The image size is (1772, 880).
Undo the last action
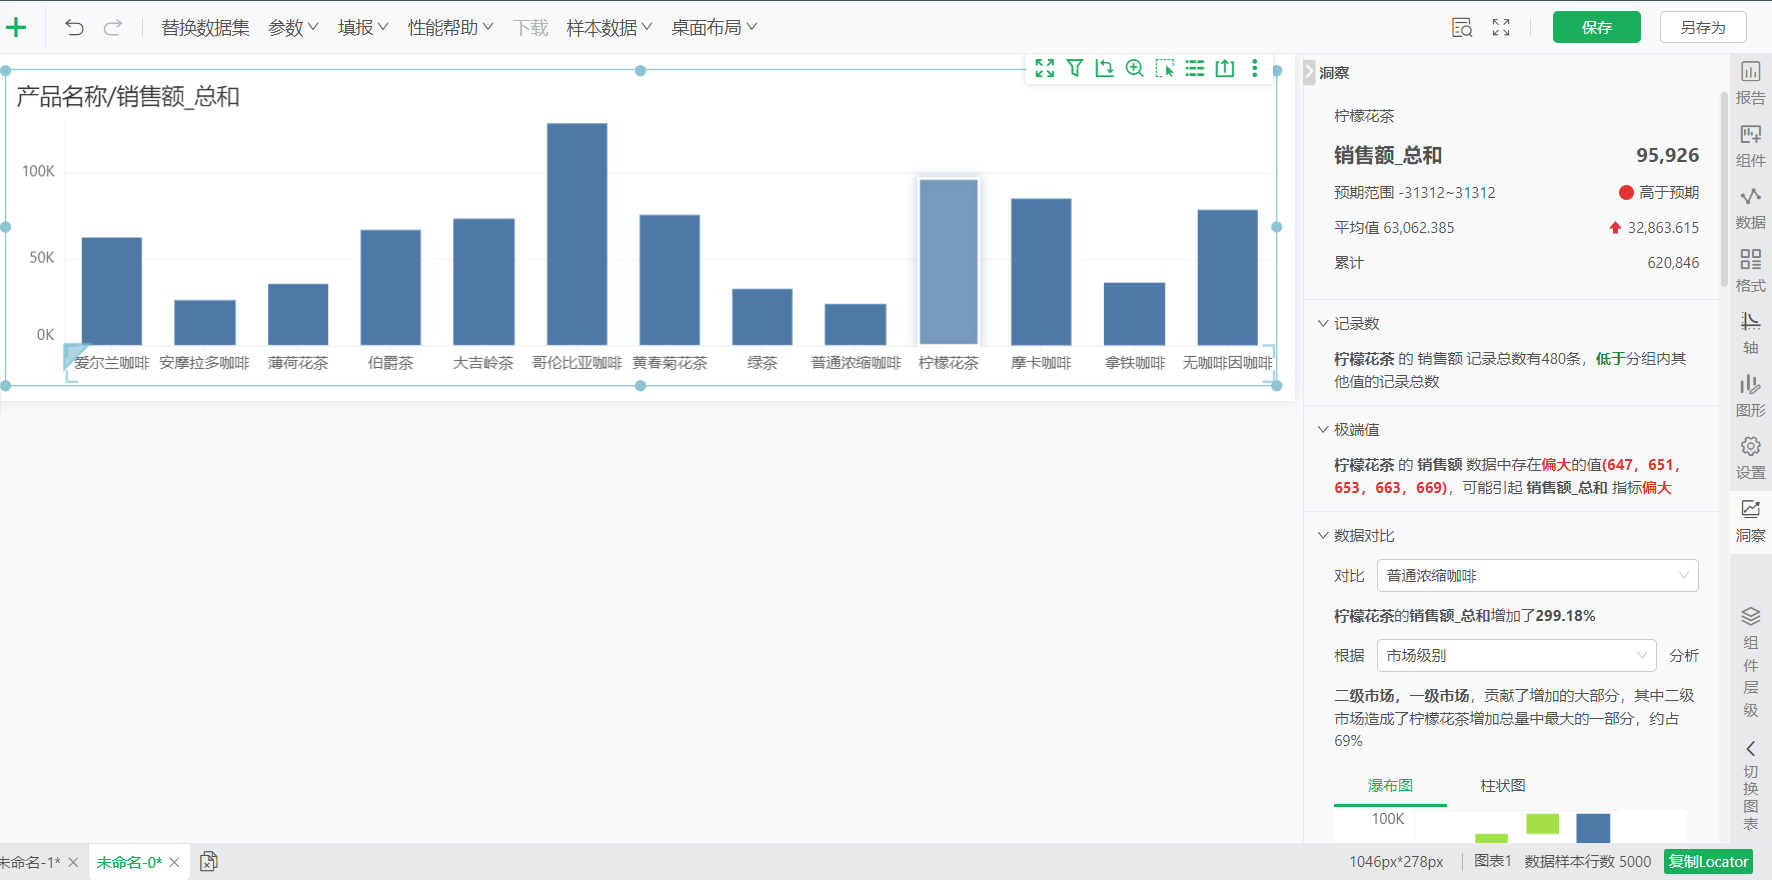point(74,28)
